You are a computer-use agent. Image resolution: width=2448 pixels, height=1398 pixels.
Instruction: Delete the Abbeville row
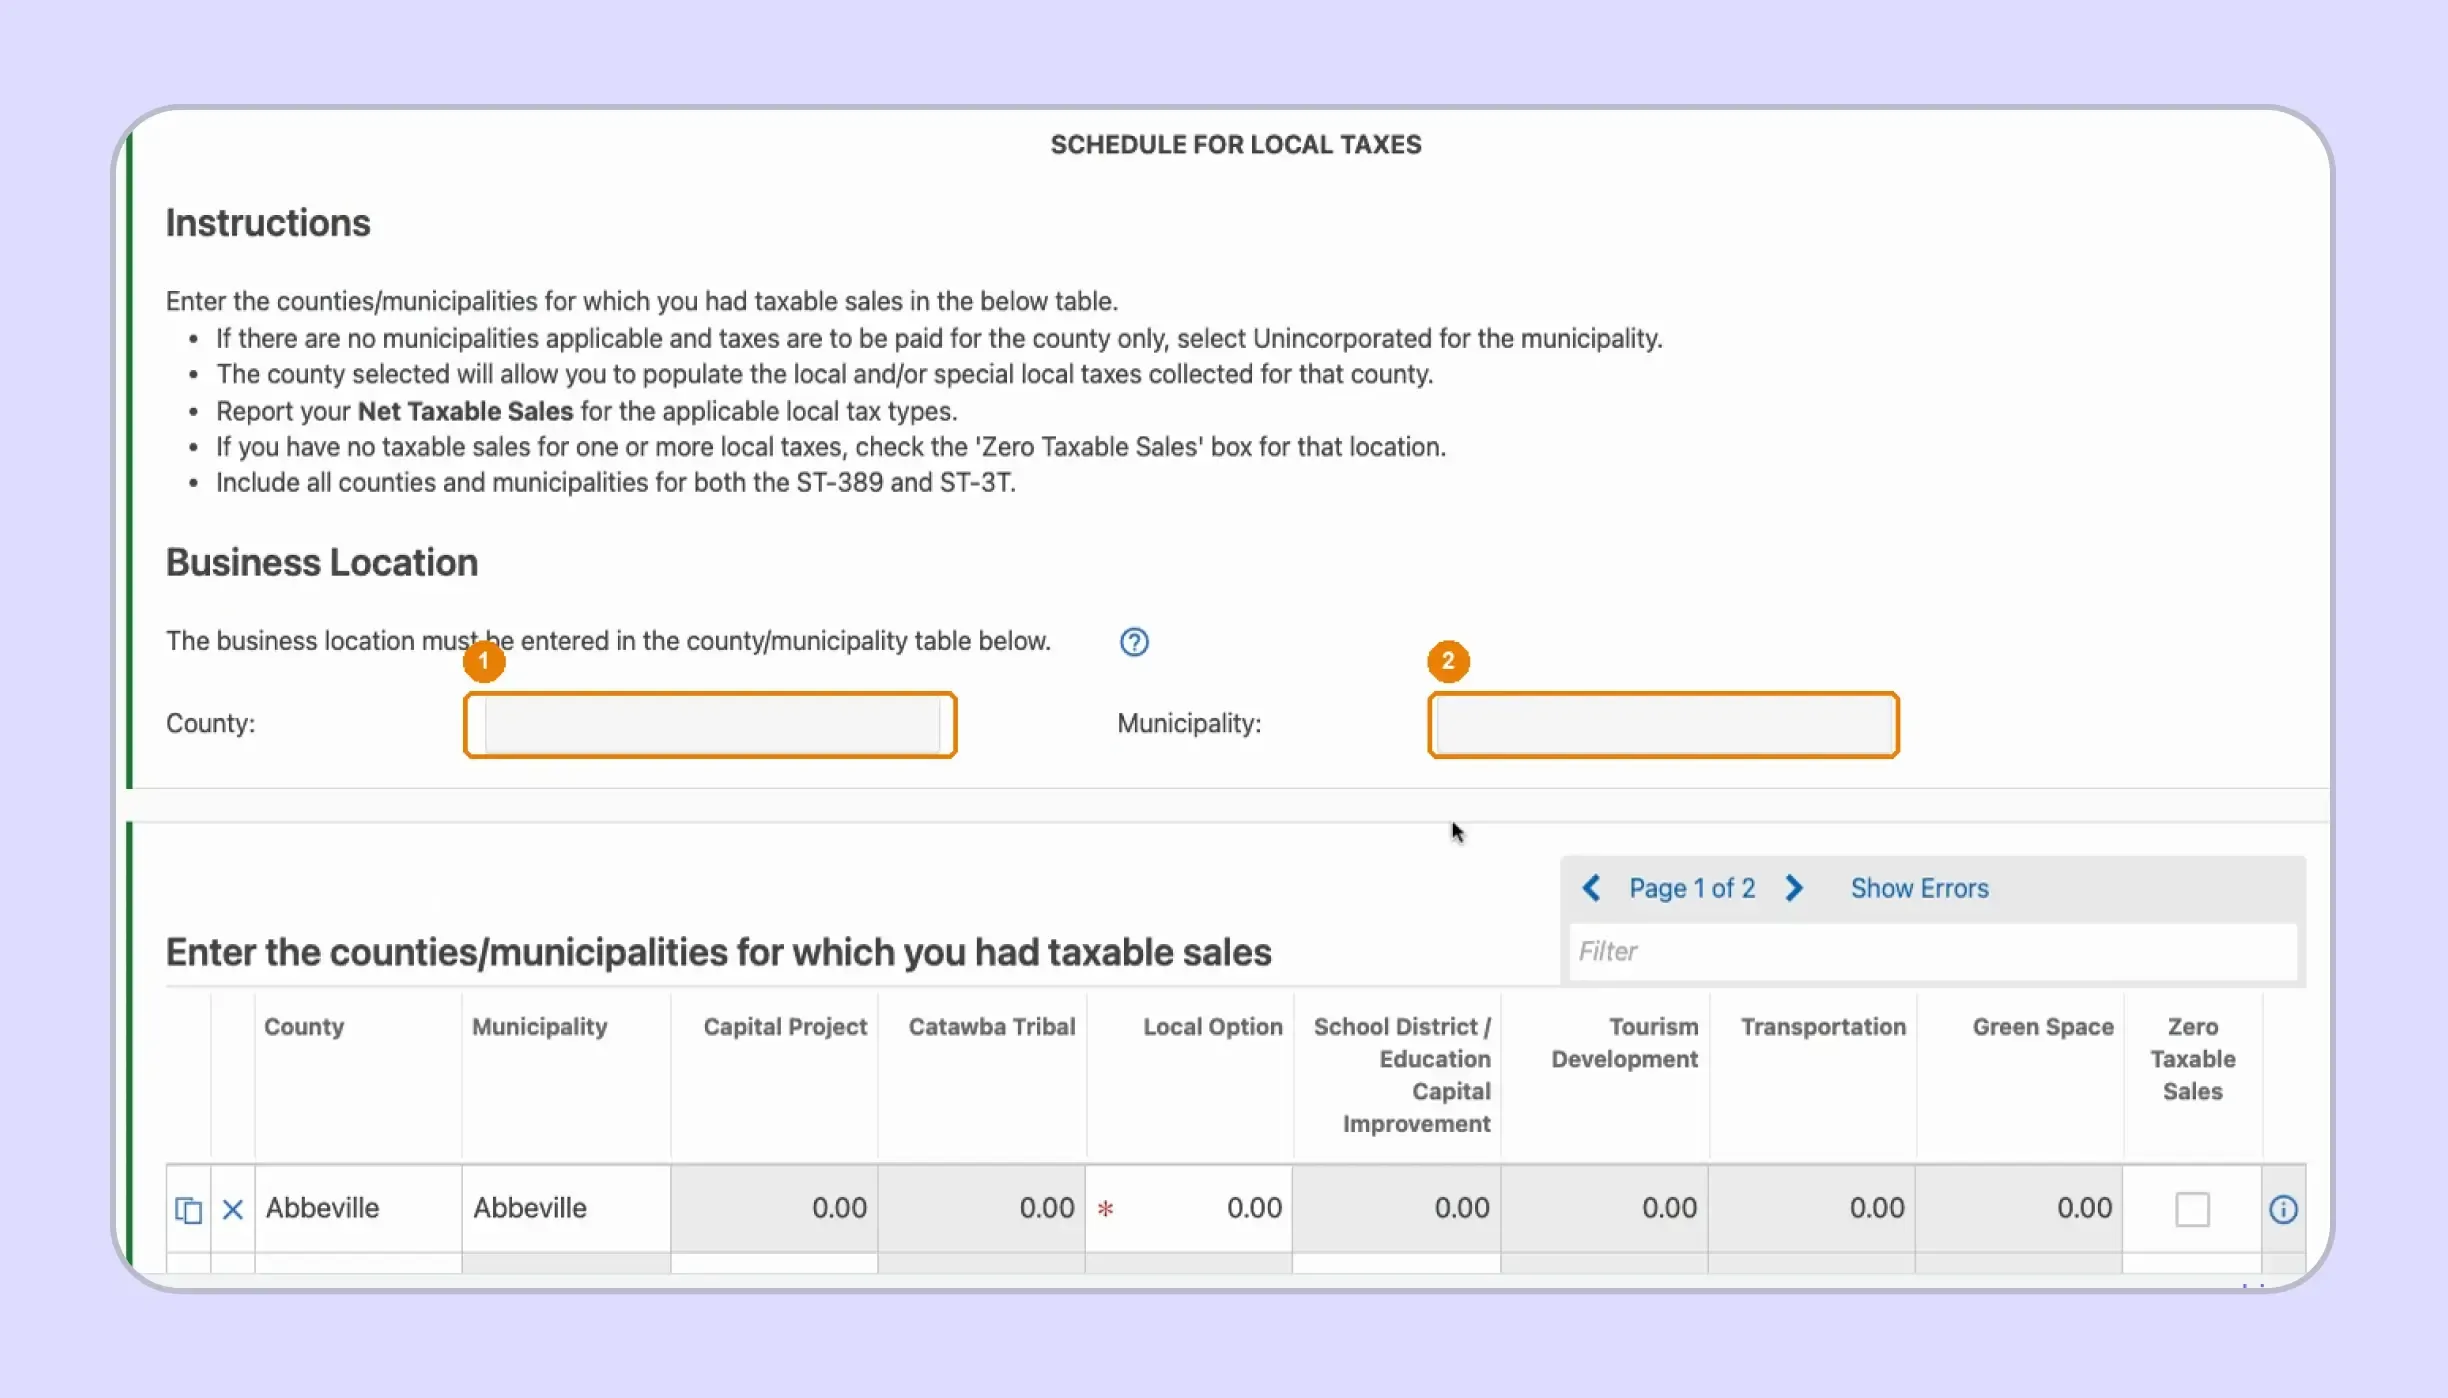pos(233,1210)
